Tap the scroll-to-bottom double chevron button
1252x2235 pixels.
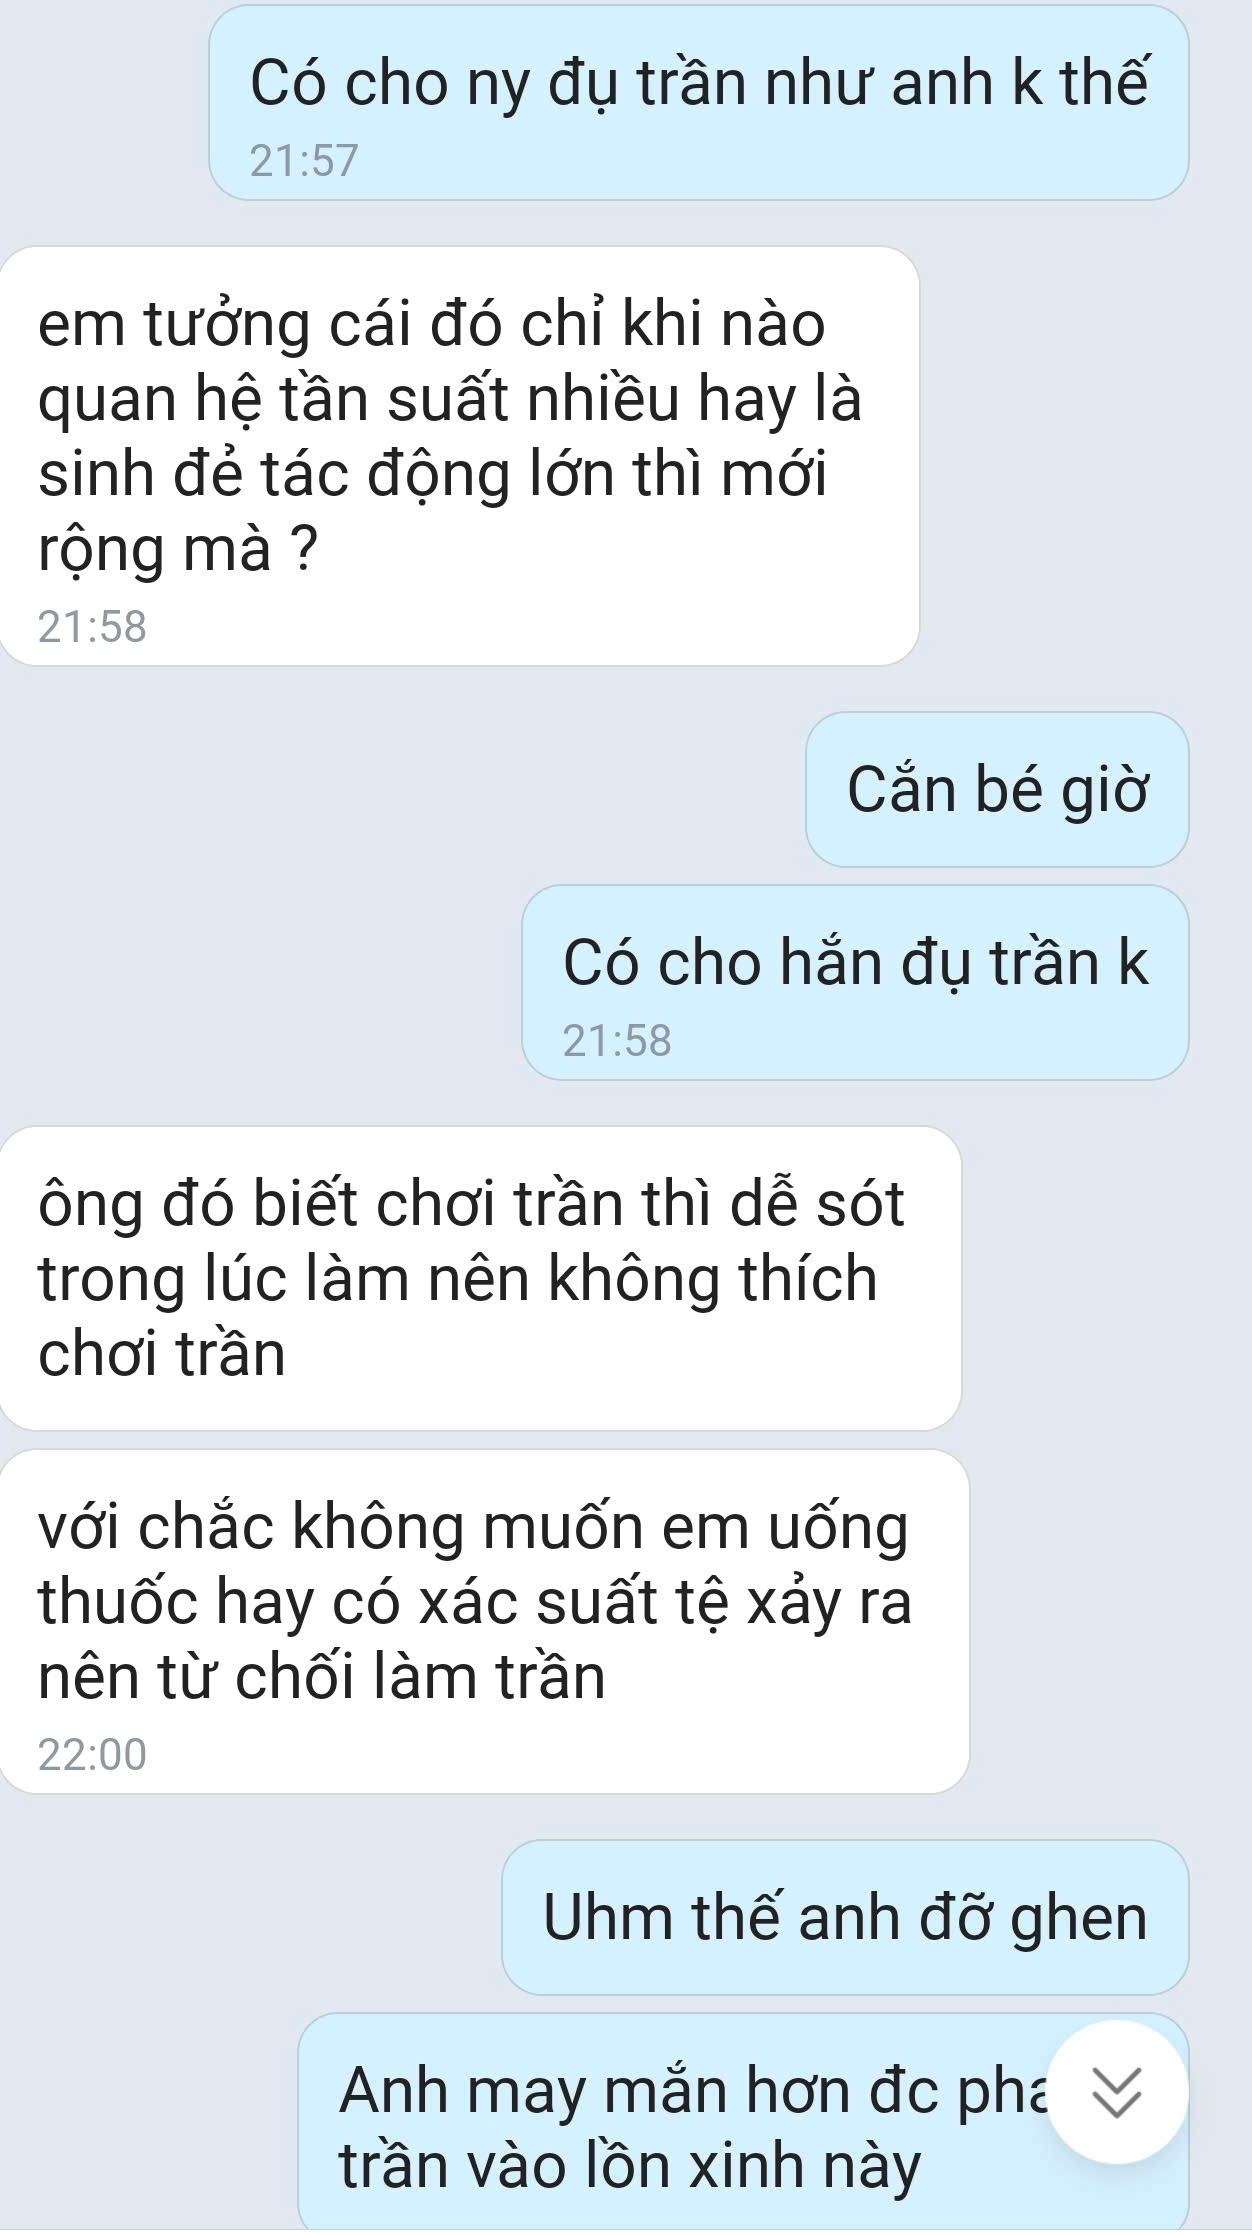pyautogui.click(x=1116, y=2091)
